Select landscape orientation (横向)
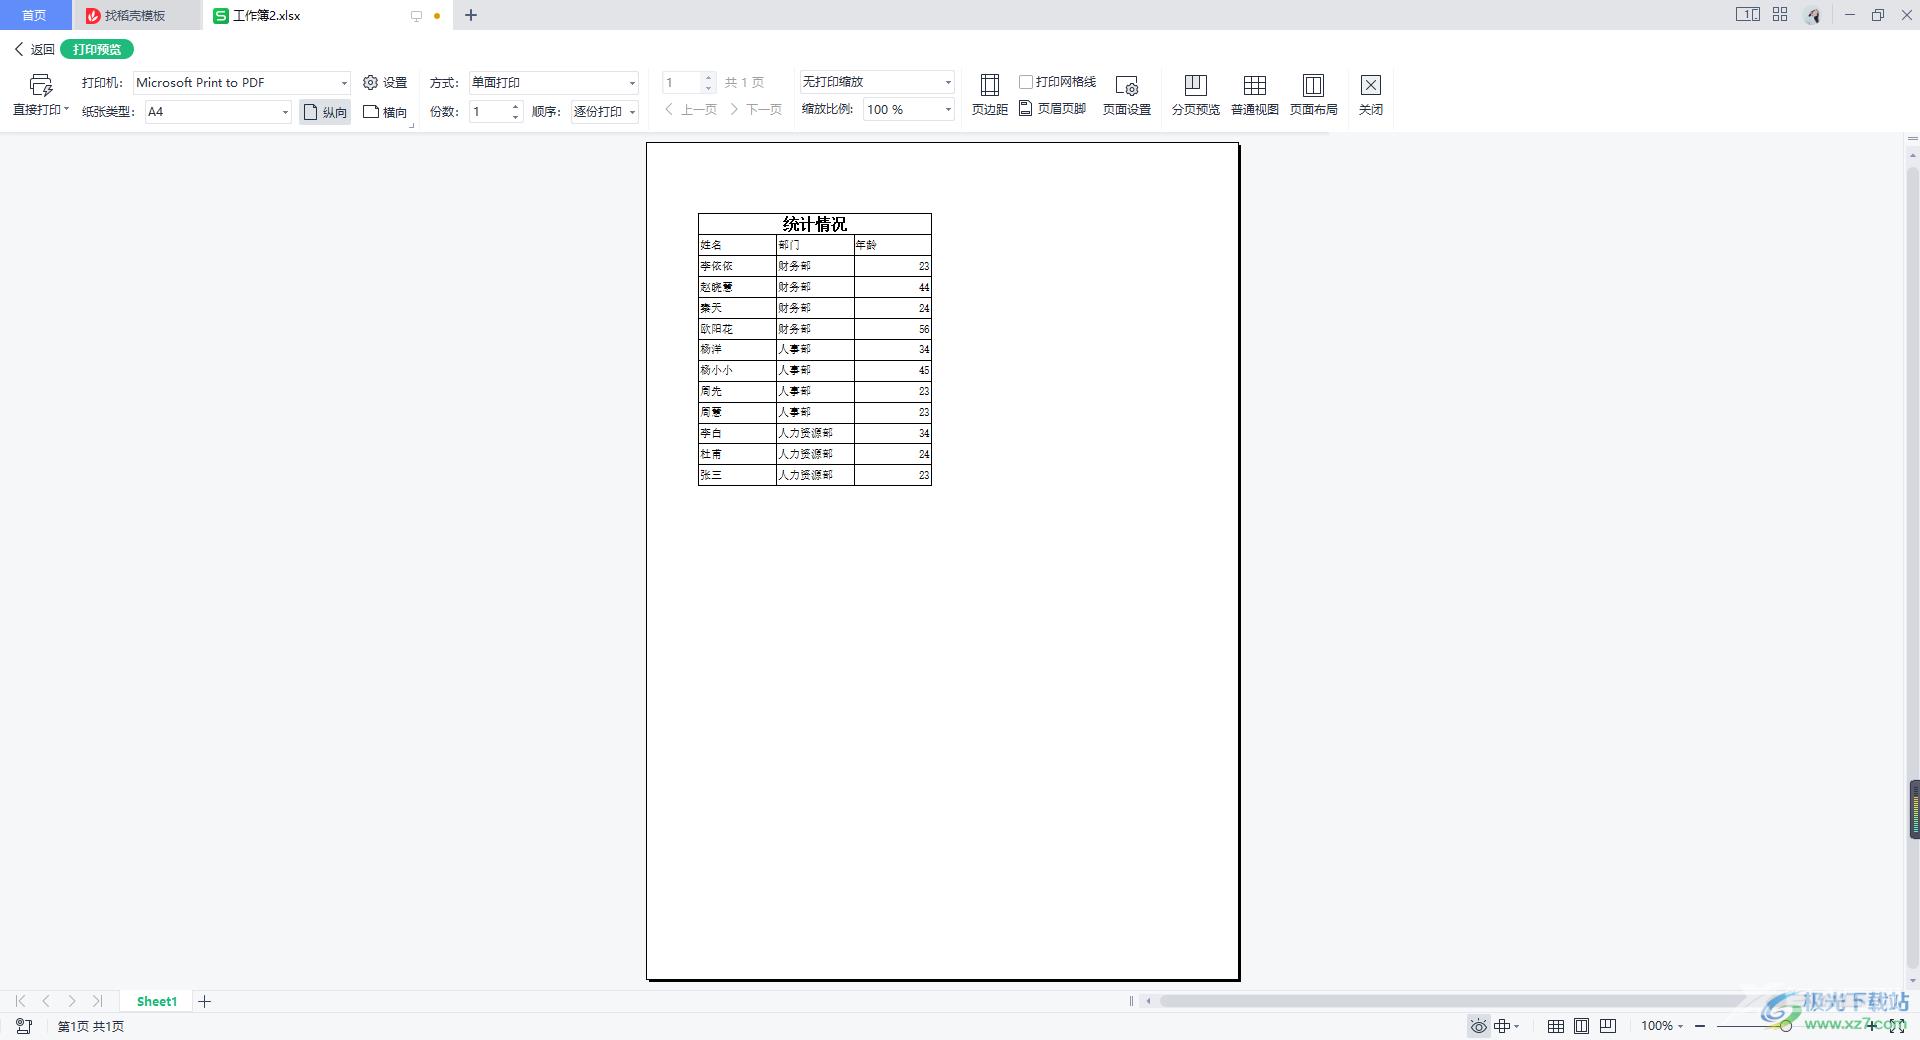Screen dimensions: 1920x1040 (385, 112)
